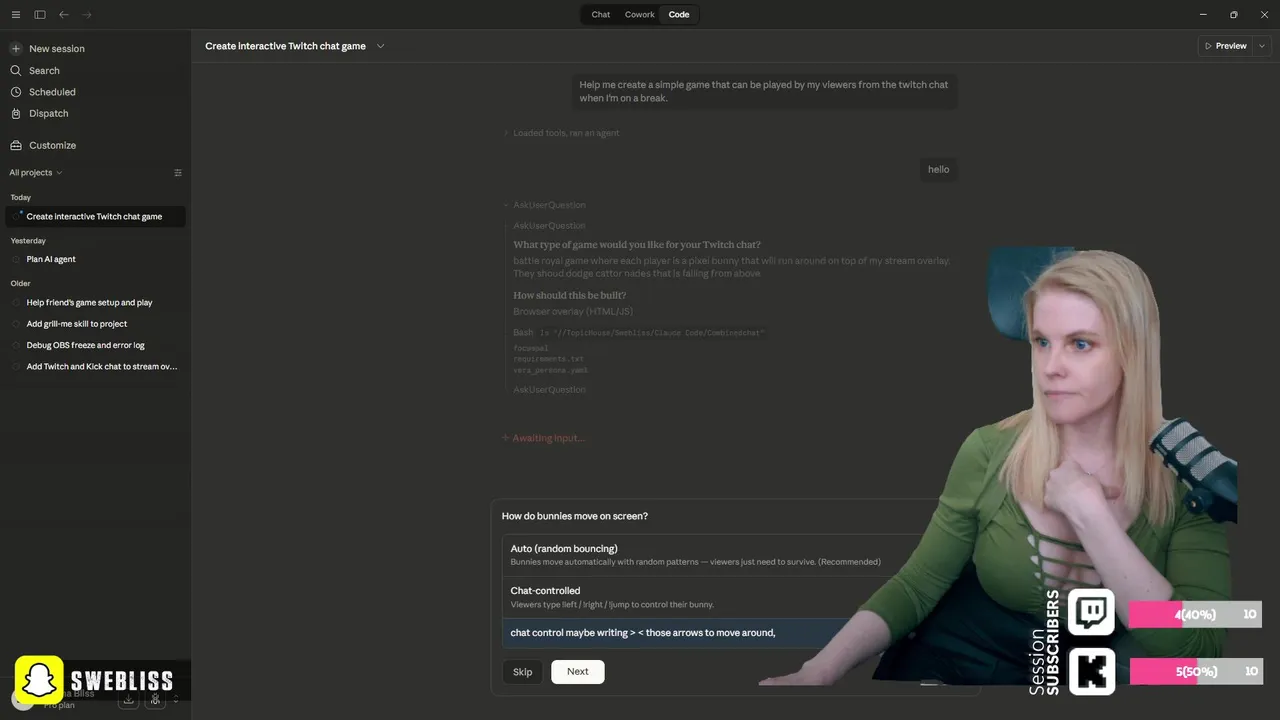The width and height of the screenshot is (1280, 720).
Task: Click the Yesterday section label
Action: [x=28, y=241]
